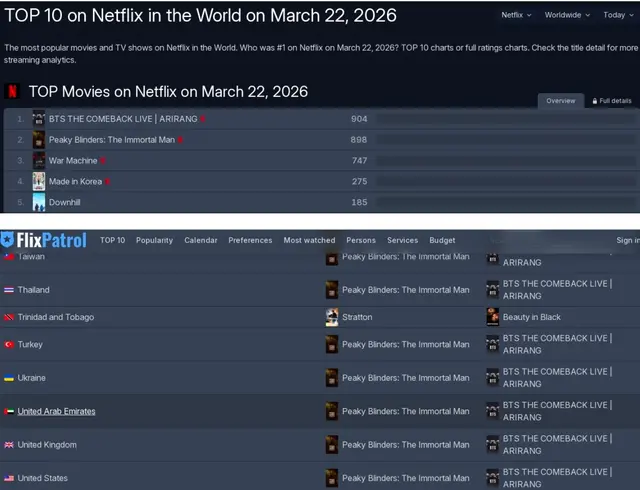Open Made in Korea title link
Image resolution: width=640 pixels, height=490 pixels.
pos(76,182)
